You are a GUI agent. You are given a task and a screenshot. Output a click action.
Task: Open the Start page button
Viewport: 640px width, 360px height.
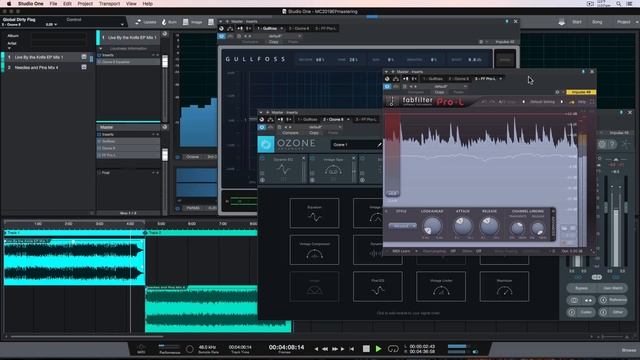click(x=576, y=22)
